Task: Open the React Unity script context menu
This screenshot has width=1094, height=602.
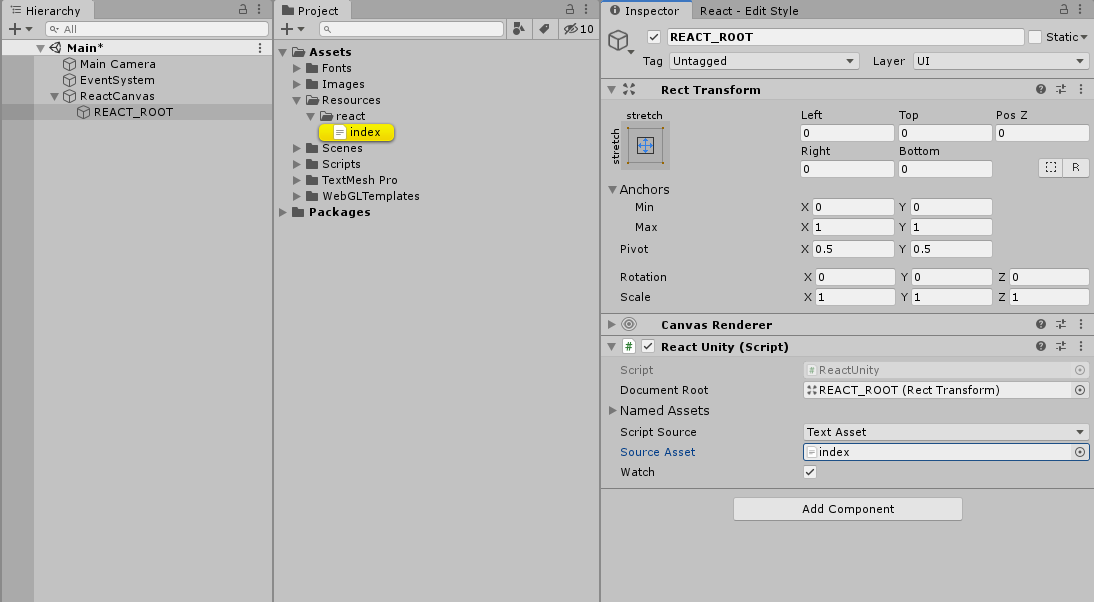Action: (1080, 346)
